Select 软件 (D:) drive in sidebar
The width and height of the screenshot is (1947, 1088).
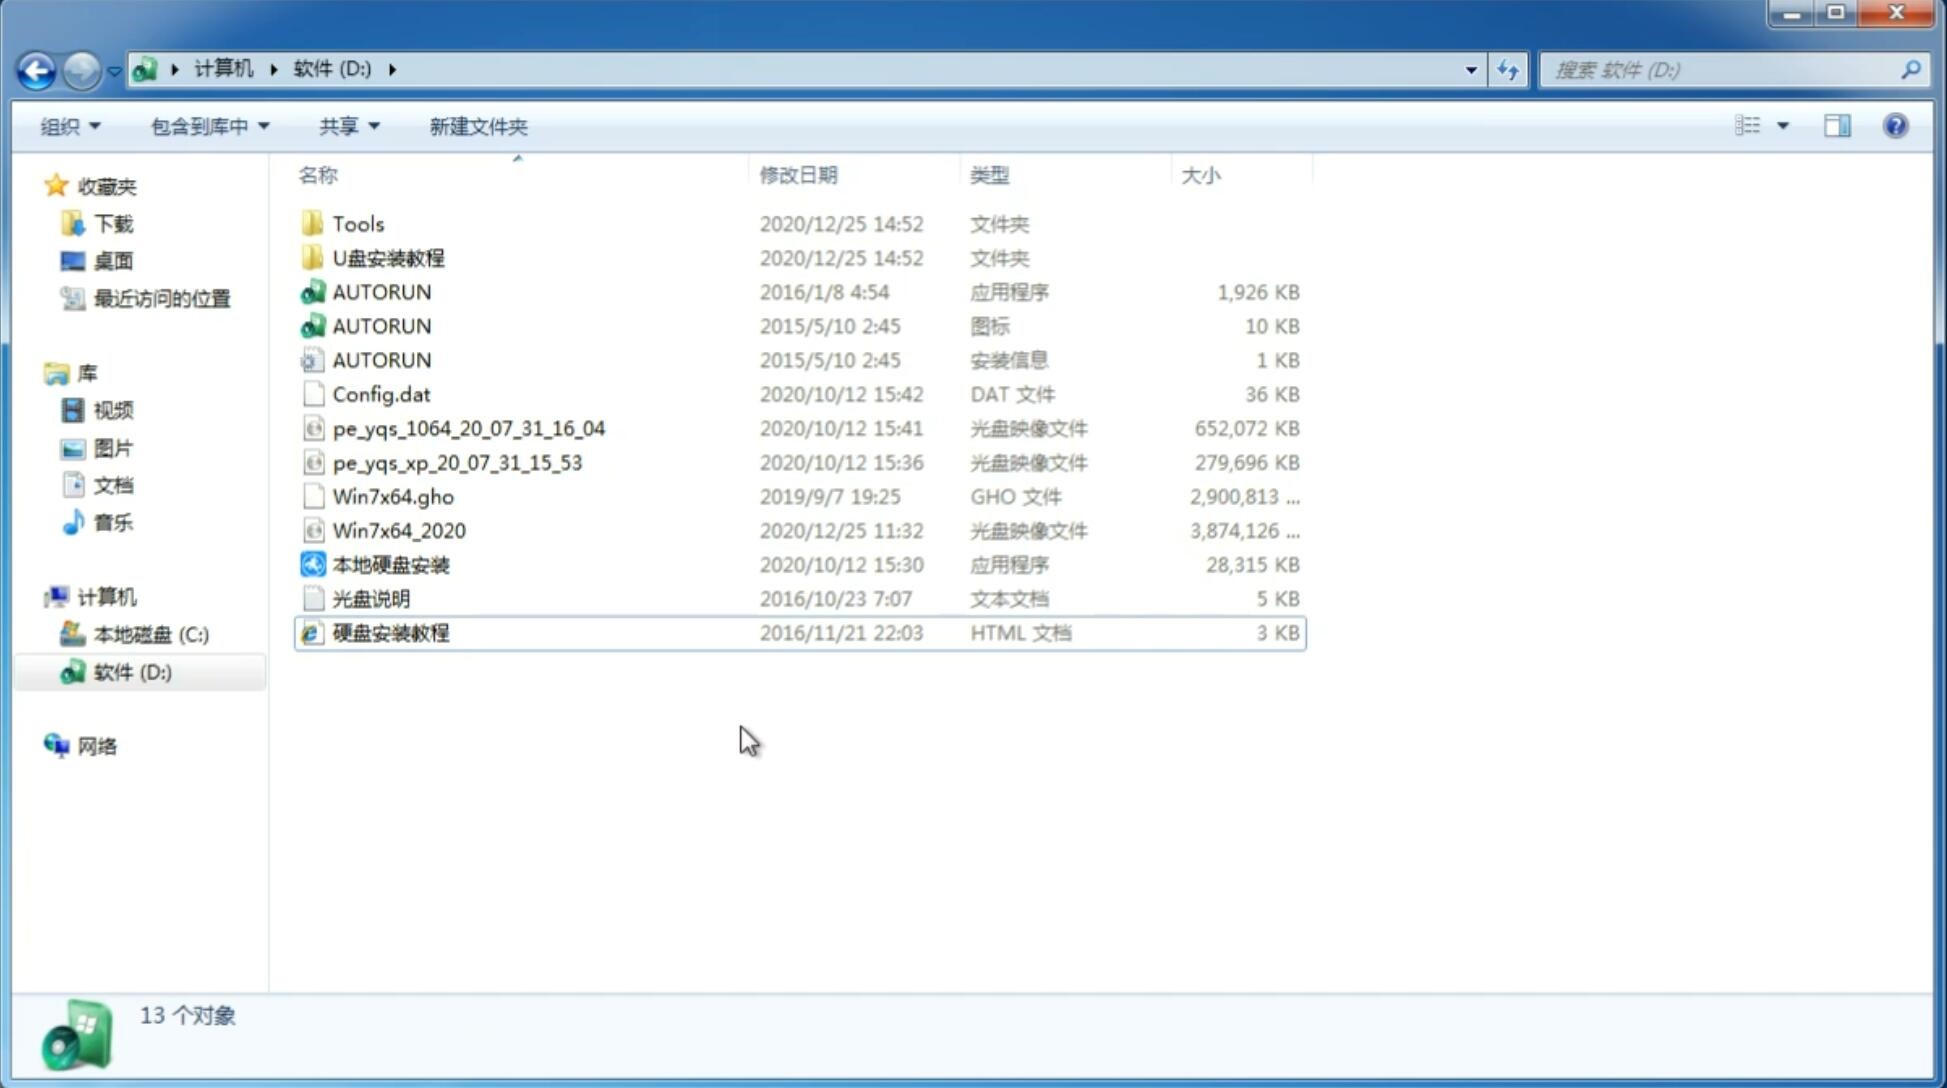132,672
